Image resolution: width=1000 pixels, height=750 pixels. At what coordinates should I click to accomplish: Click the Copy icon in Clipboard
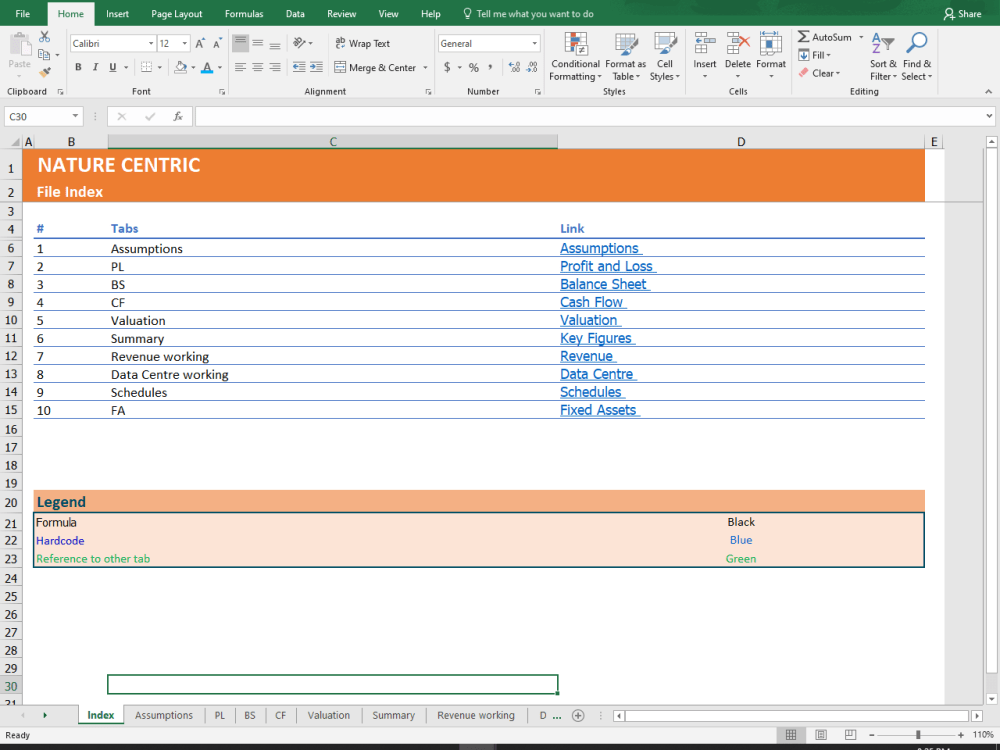(x=43, y=55)
